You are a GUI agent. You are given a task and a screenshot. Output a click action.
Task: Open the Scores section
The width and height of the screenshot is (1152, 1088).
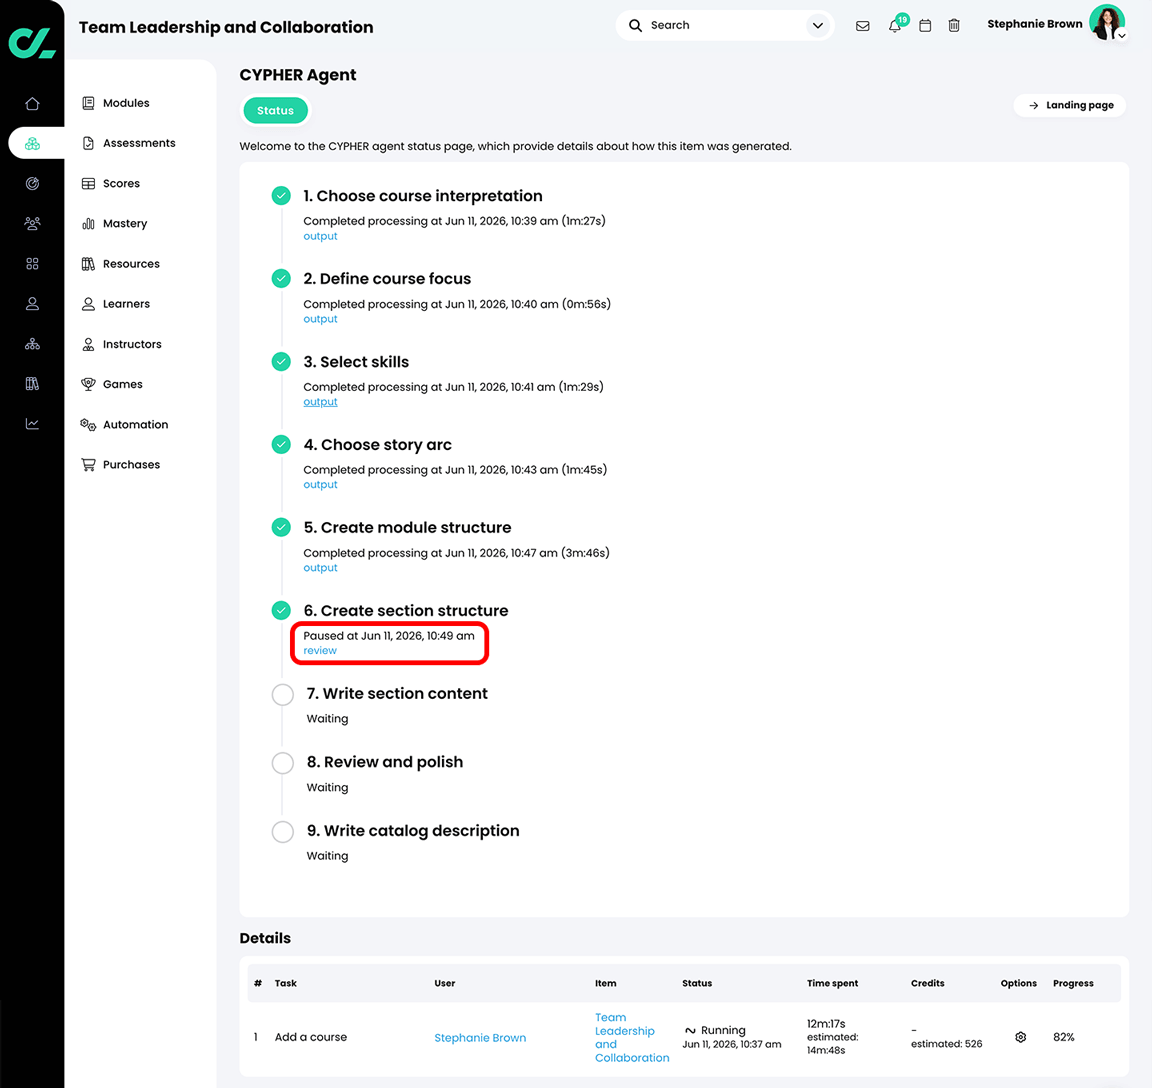pos(121,184)
